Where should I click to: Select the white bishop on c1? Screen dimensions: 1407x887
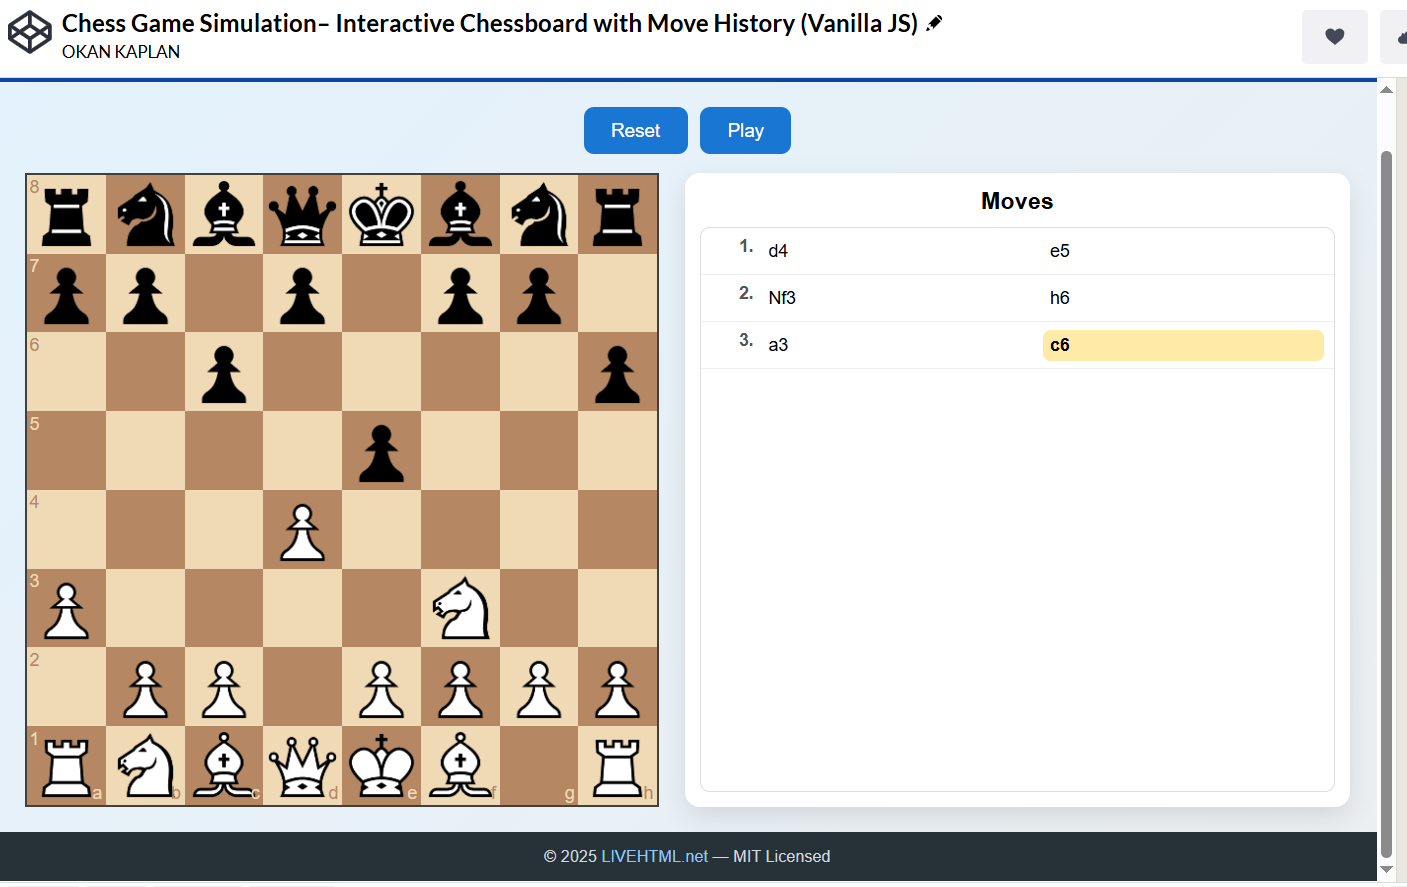[224, 766]
